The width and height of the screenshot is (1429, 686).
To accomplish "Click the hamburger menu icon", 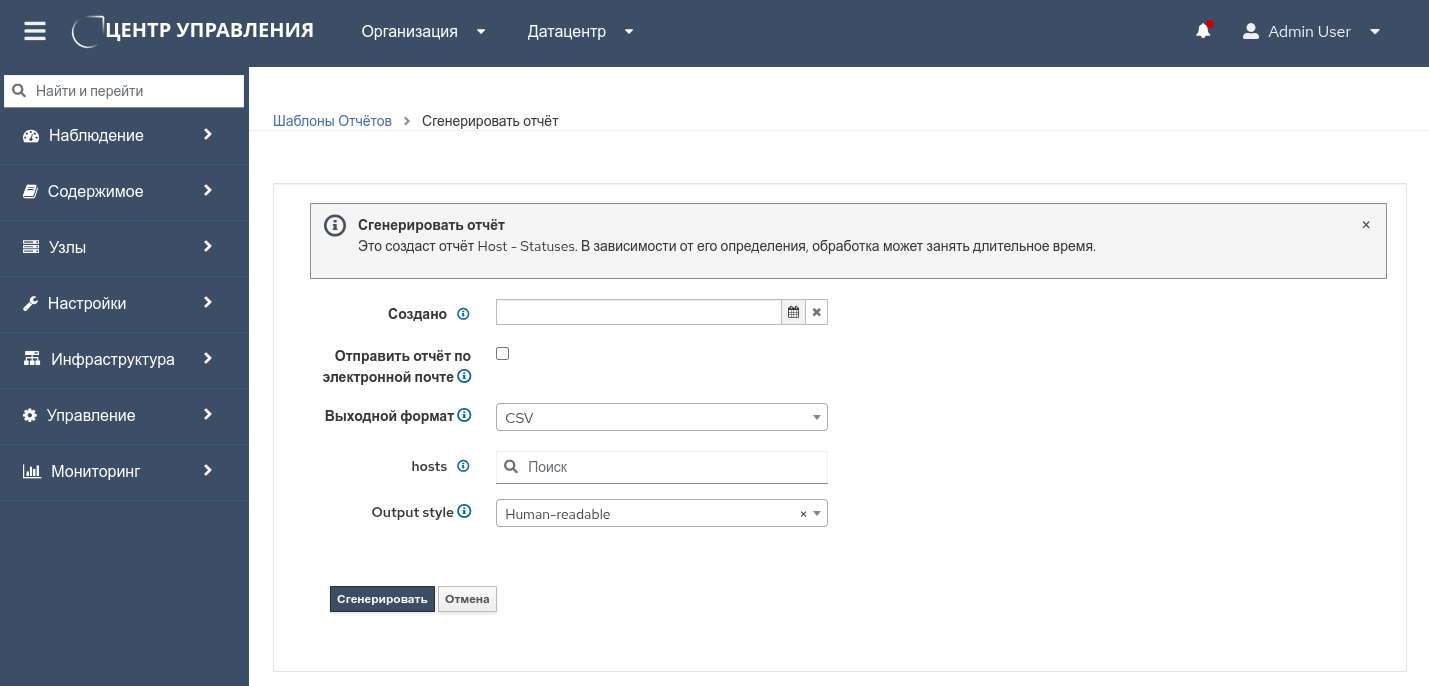I will point(35,31).
